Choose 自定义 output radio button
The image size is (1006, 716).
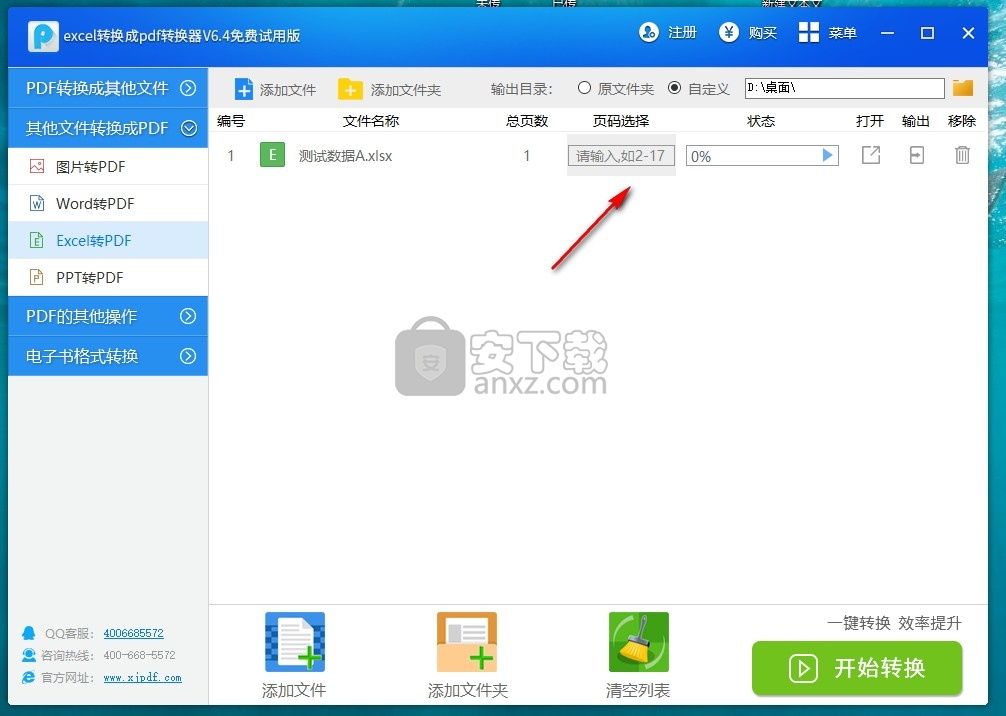(674, 88)
